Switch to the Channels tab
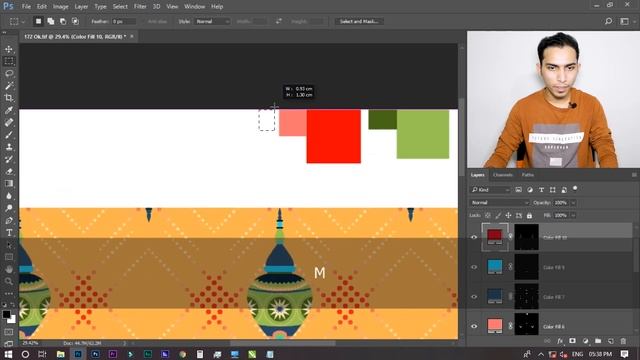The image size is (640, 360). [502, 175]
